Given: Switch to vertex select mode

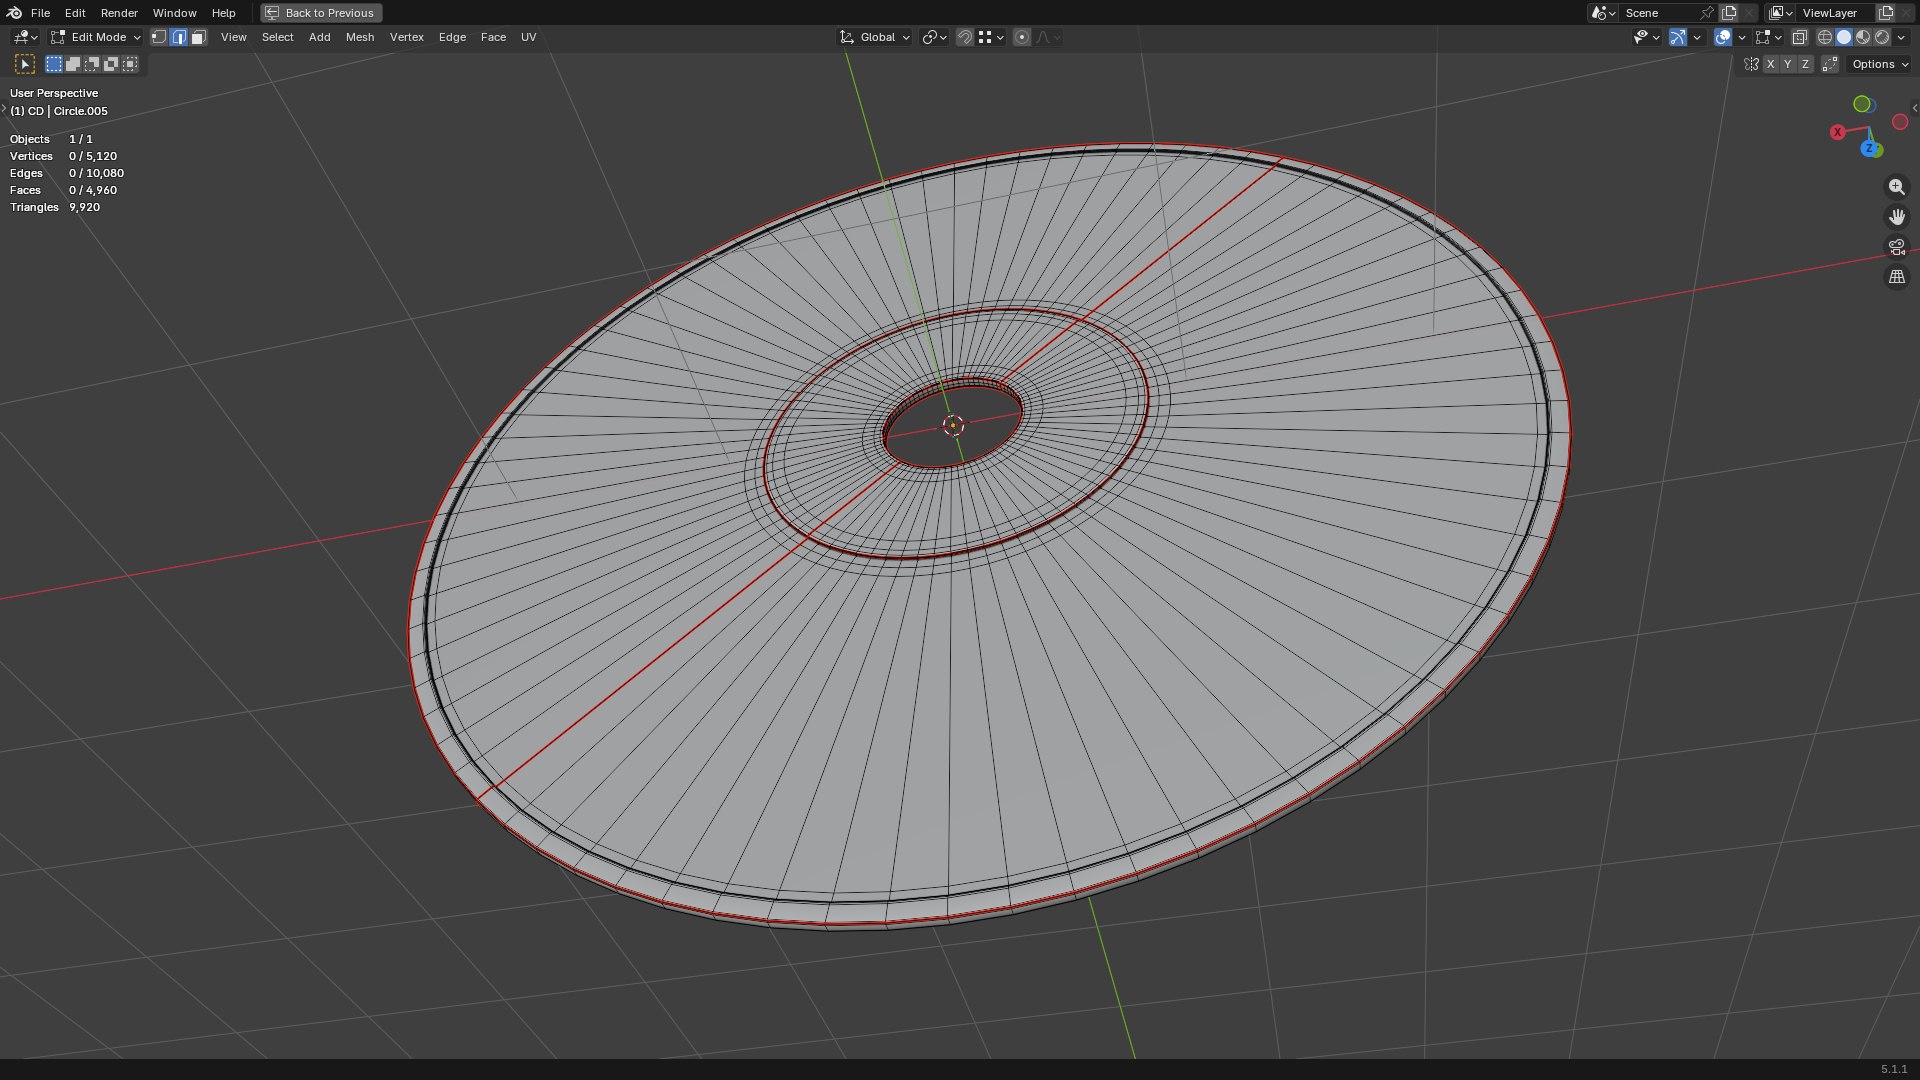Looking at the screenshot, I should point(159,37).
